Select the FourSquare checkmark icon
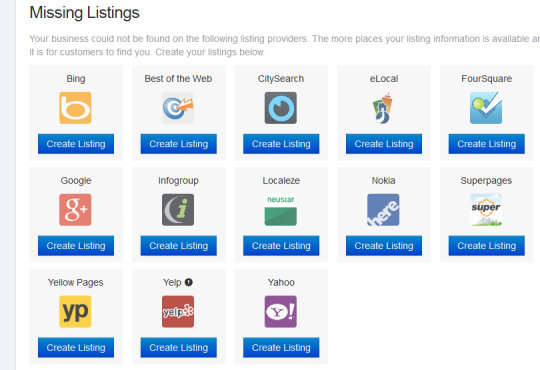540x370 pixels. click(x=486, y=108)
